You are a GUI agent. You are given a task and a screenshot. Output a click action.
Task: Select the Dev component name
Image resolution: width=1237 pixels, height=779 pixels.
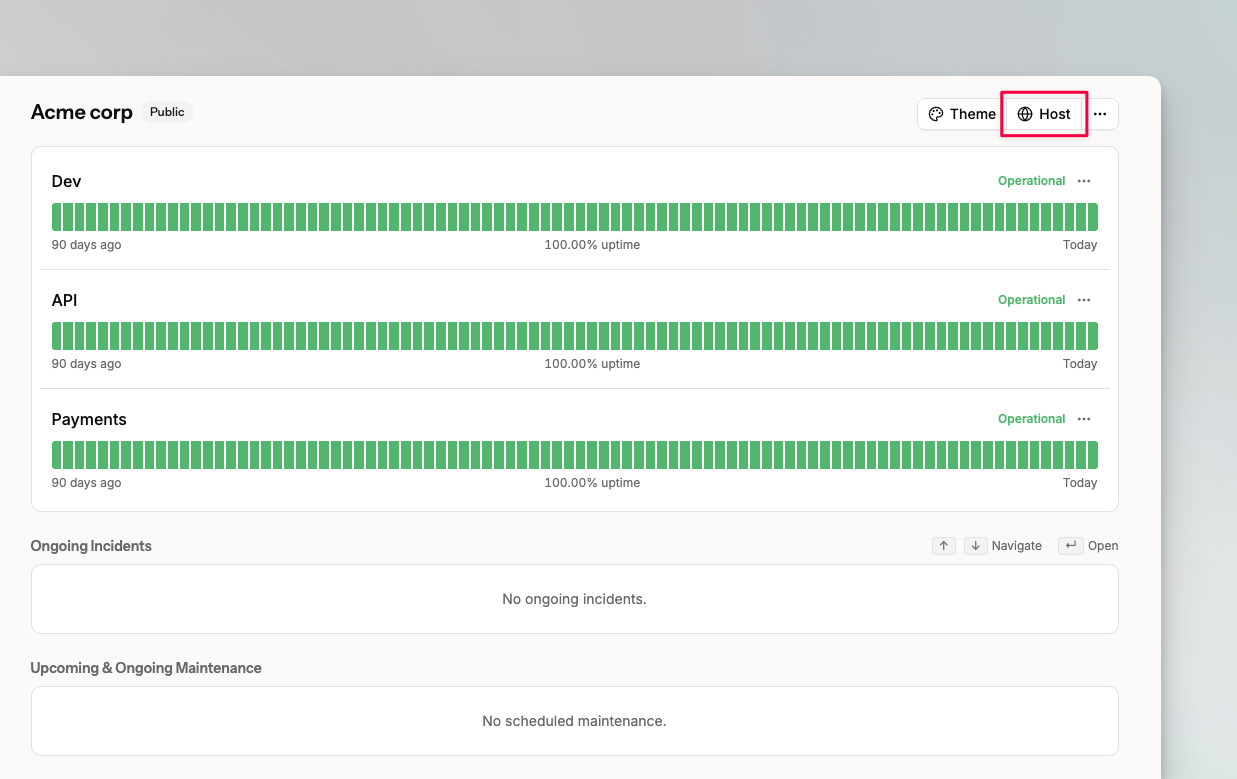[67, 181]
